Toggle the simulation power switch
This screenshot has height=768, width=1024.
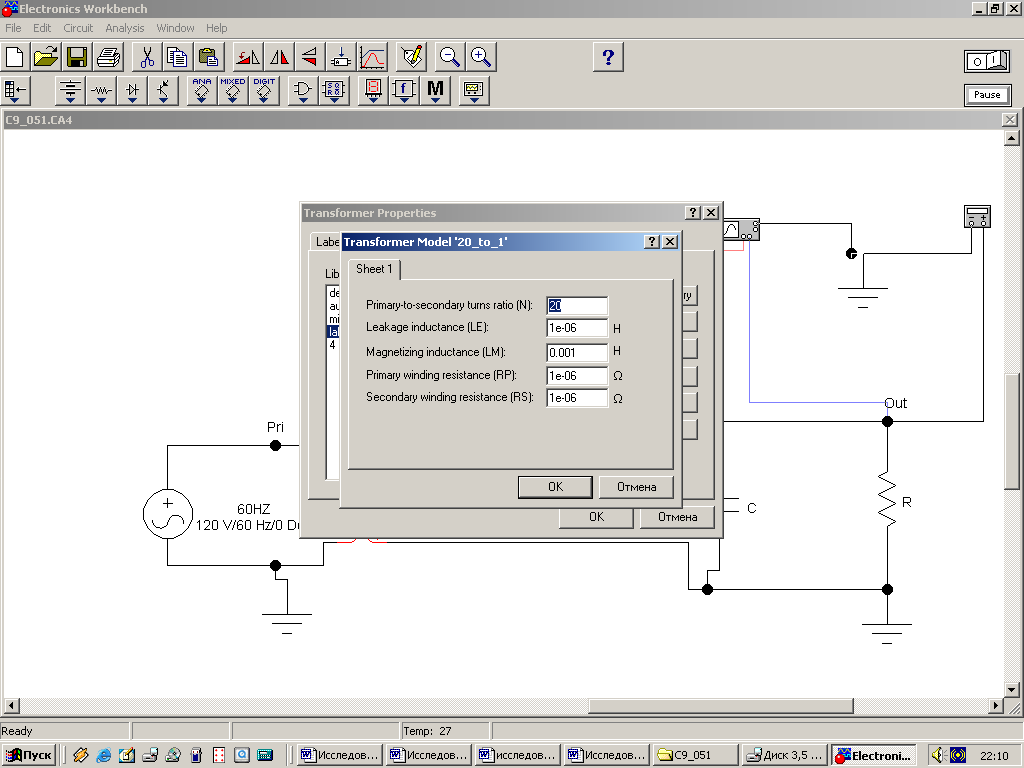tap(987, 61)
